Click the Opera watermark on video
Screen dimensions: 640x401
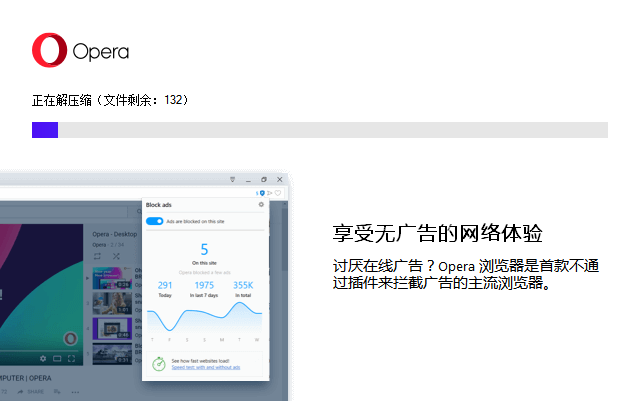[x=70, y=339]
